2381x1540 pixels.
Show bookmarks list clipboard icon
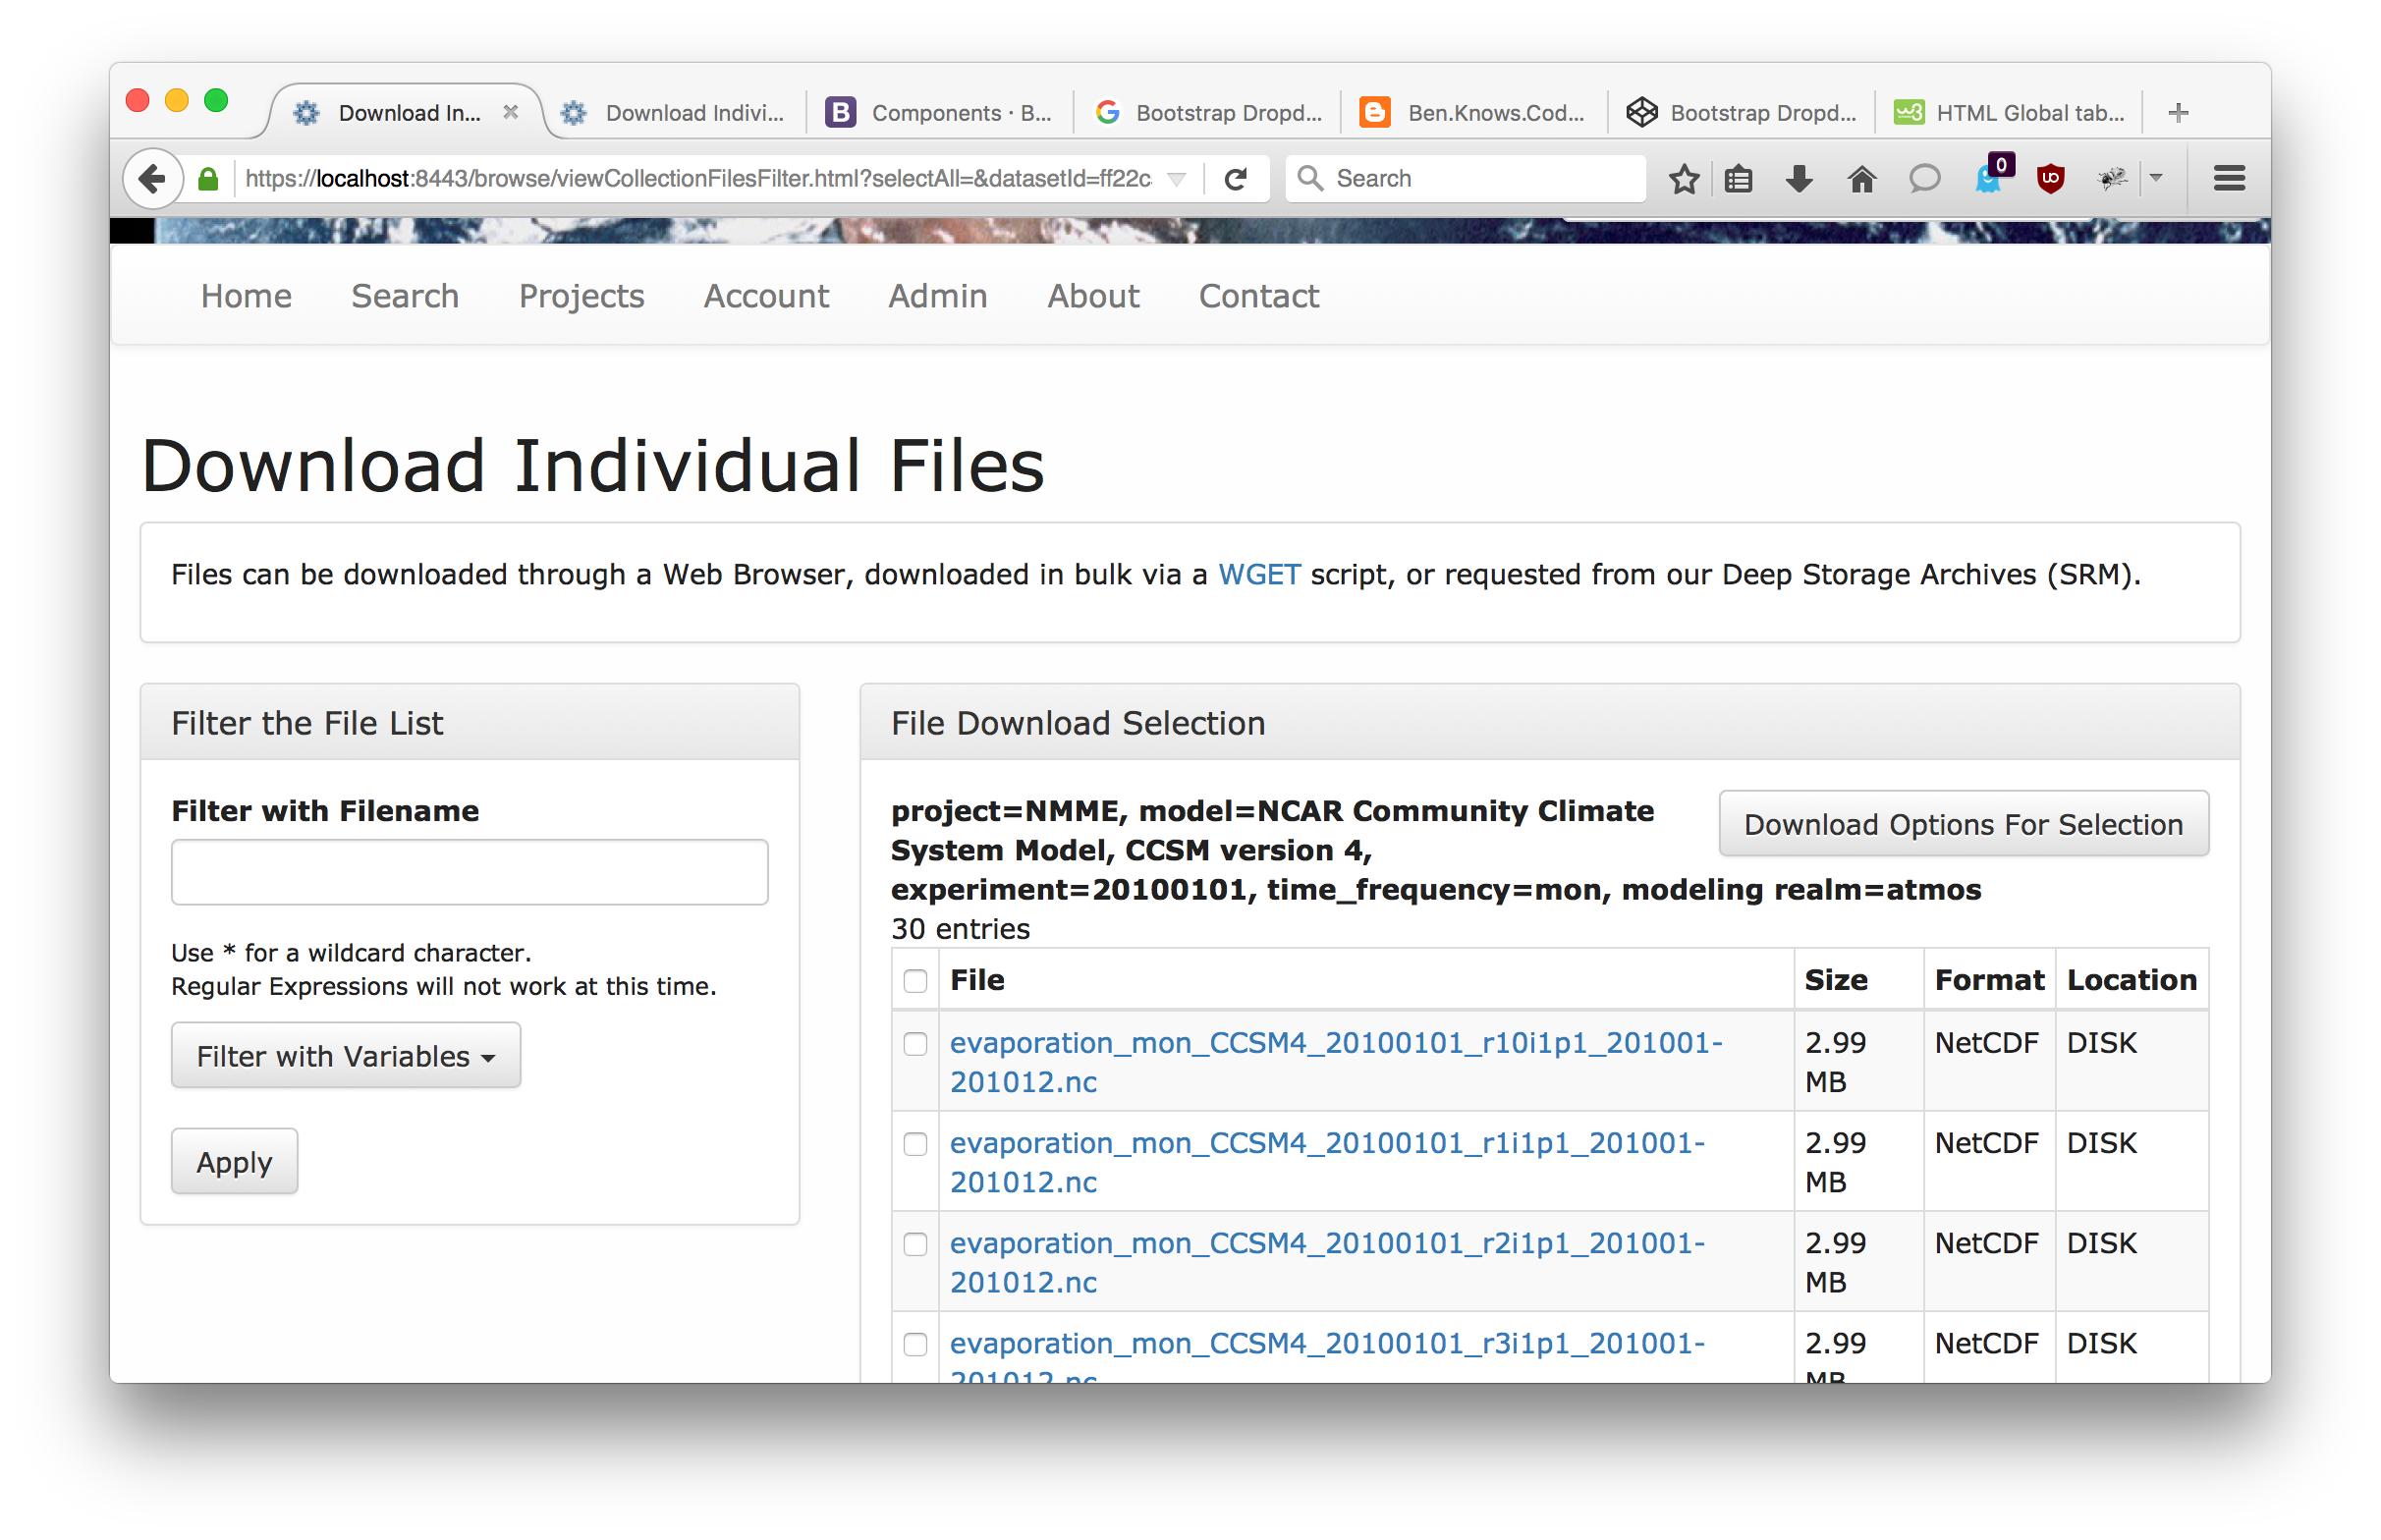click(x=1739, y=179)
